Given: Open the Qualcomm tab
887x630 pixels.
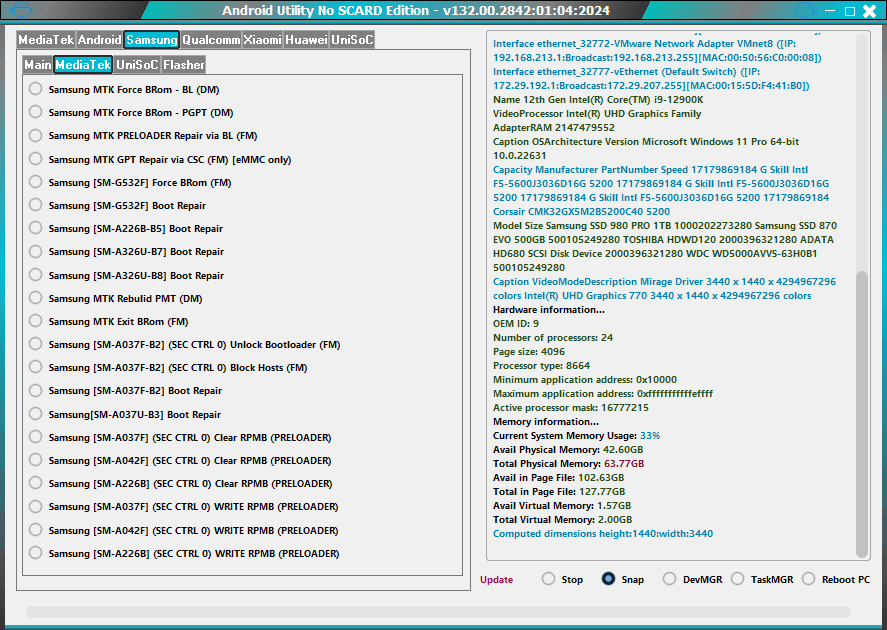Looking at the screenshot, I should [211, 40].
